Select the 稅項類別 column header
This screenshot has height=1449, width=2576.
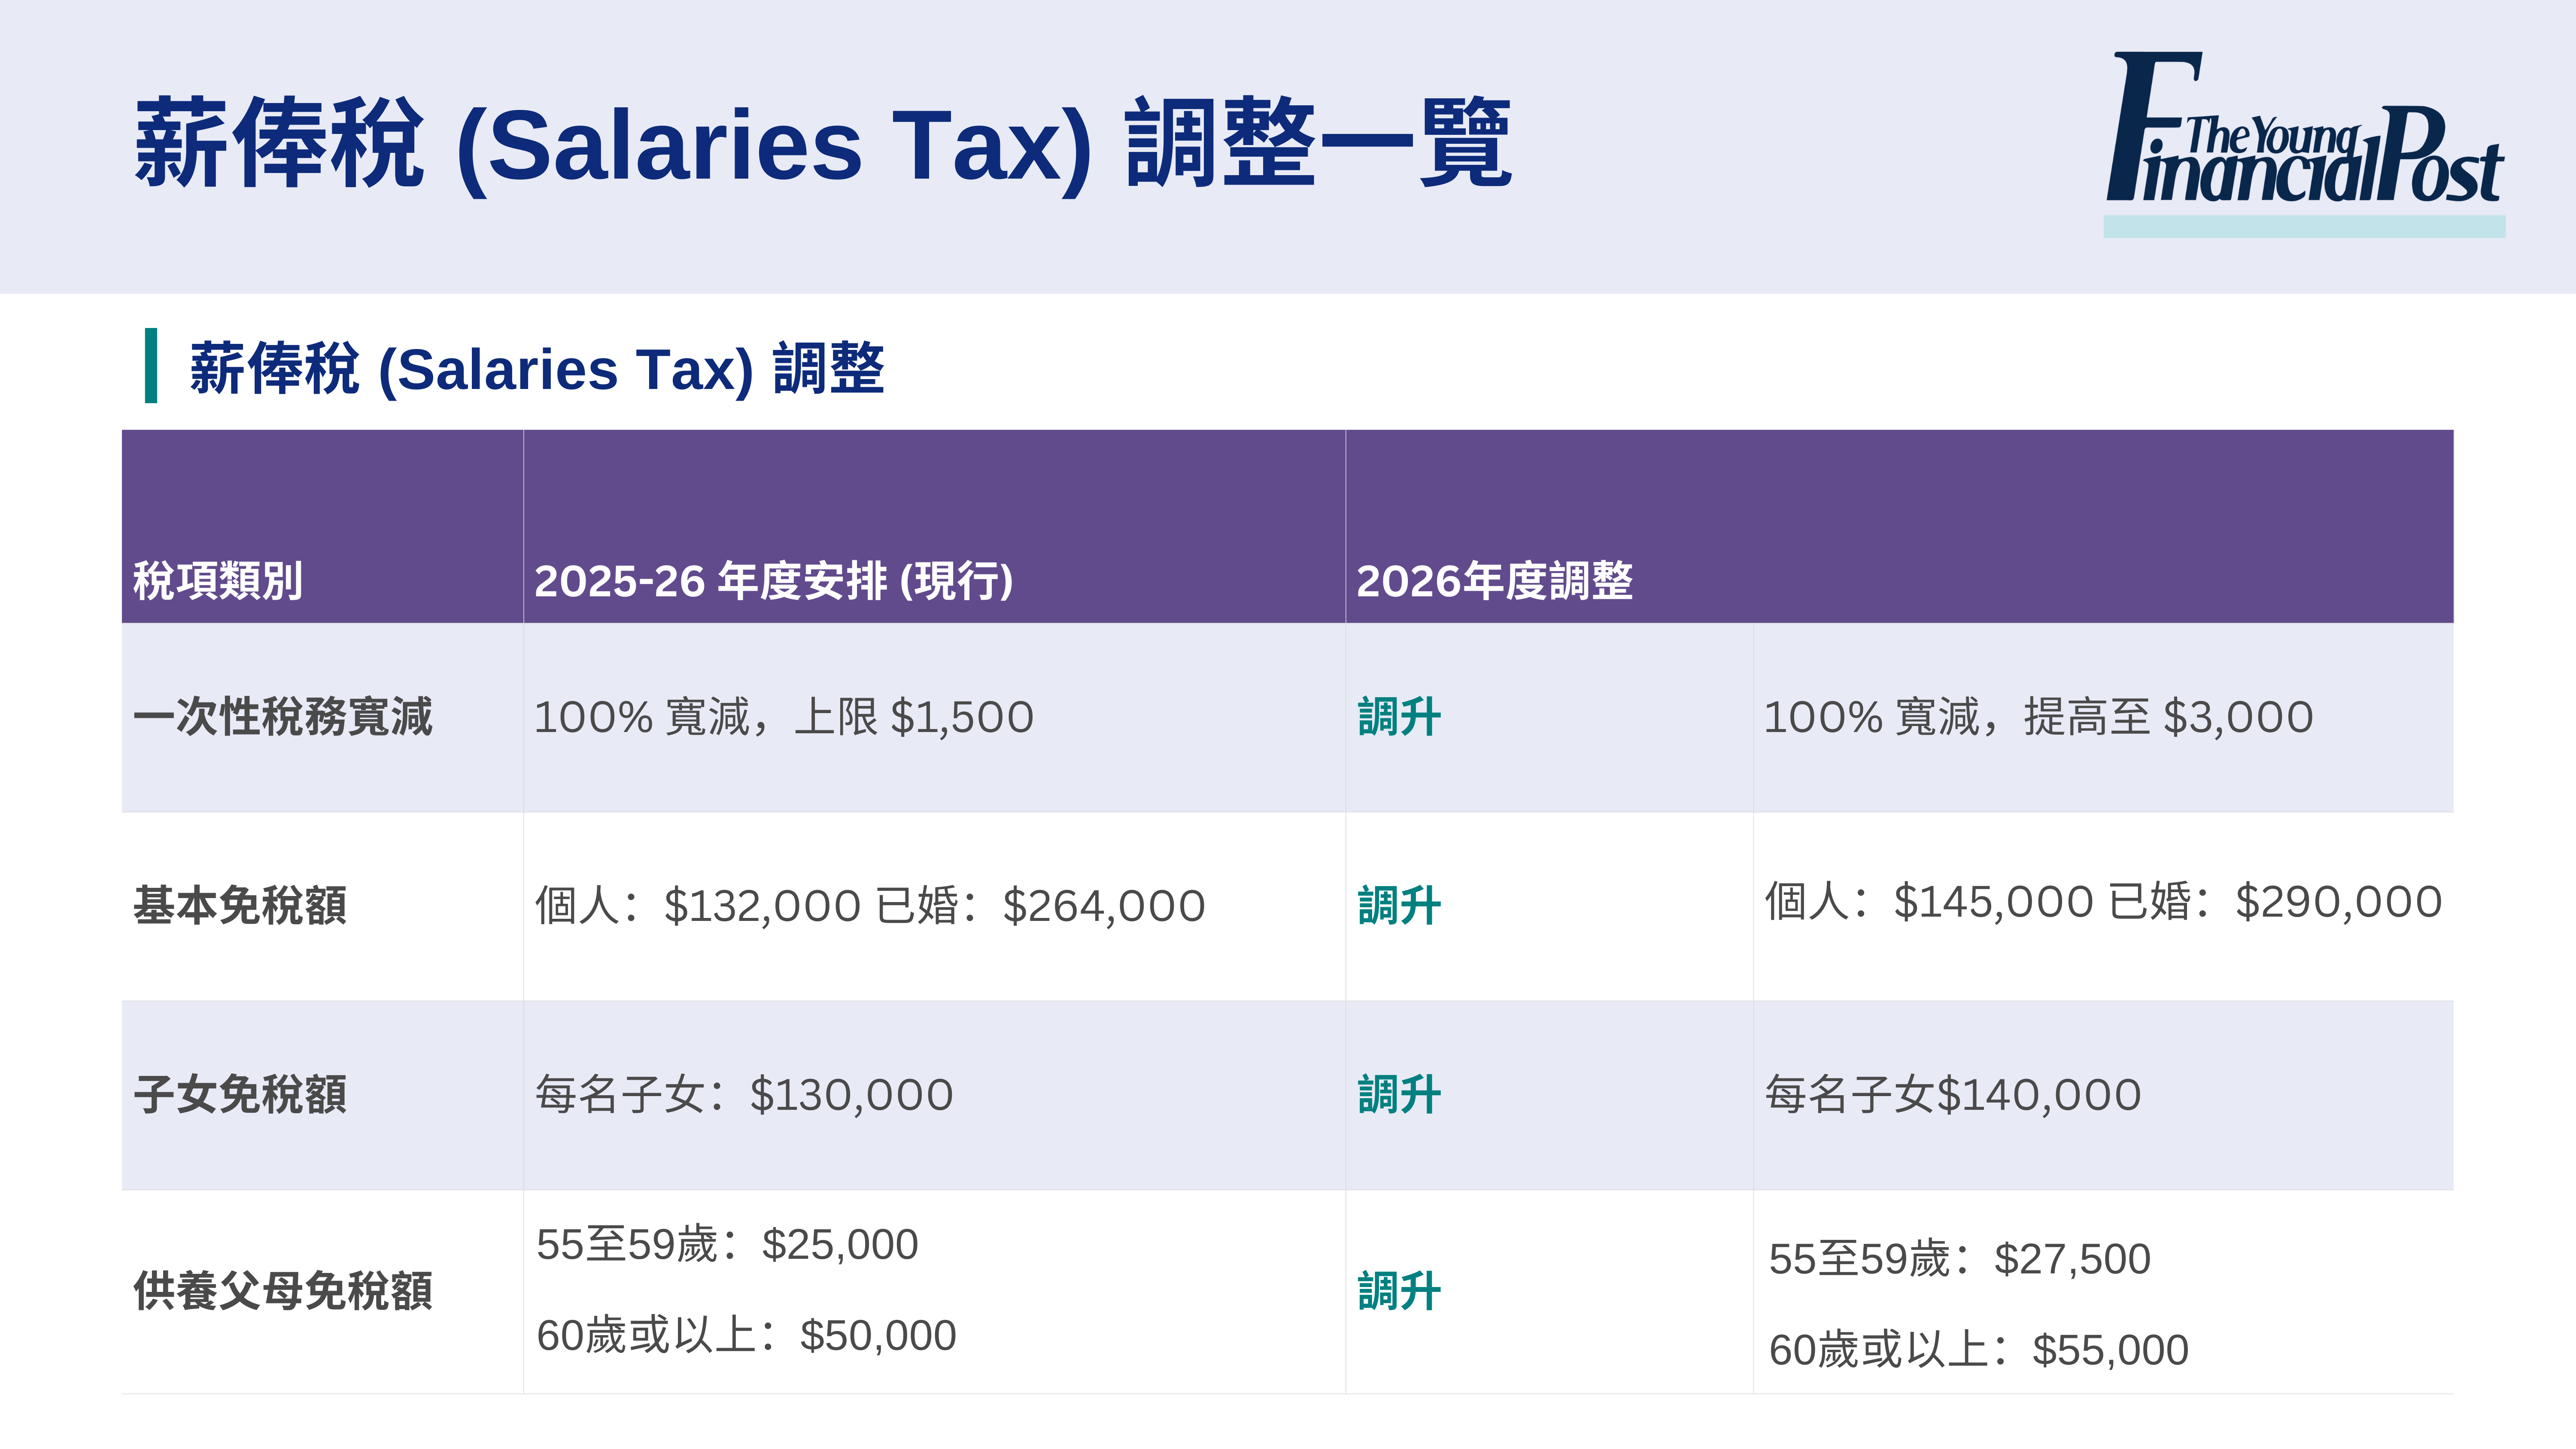click(x=218, y=581)
